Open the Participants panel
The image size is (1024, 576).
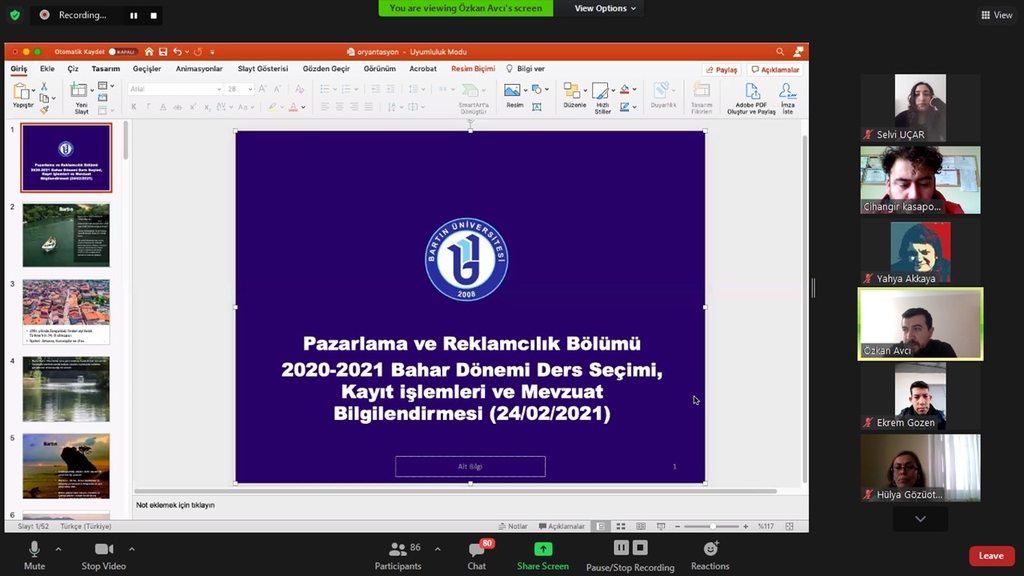click(398, 549)
